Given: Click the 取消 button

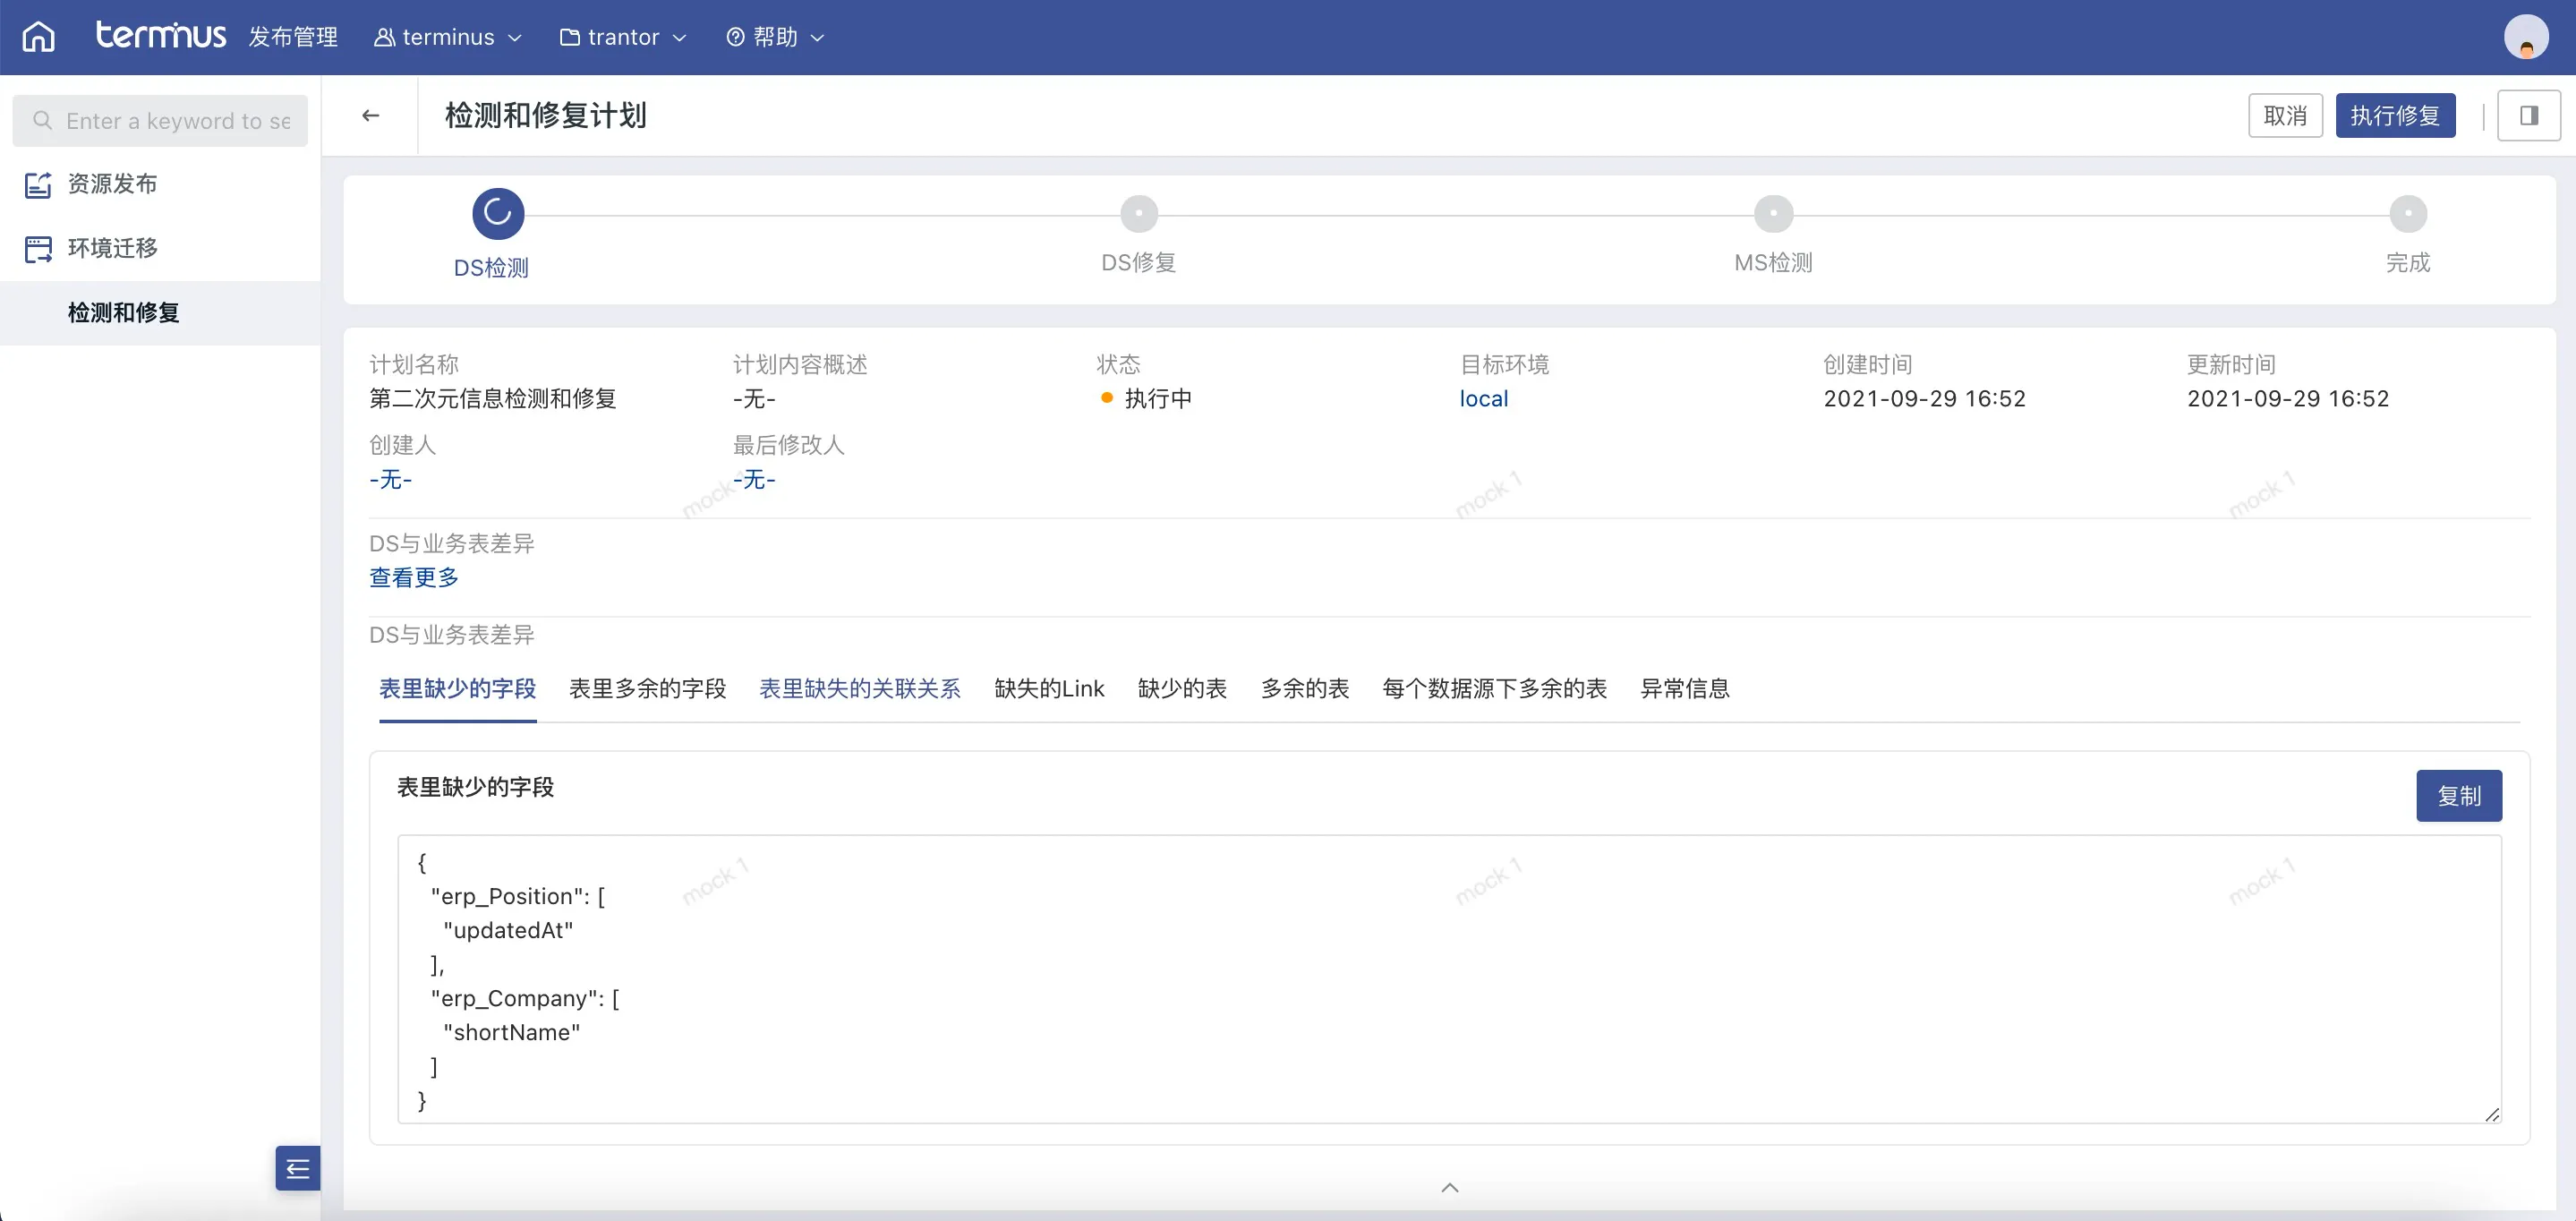Looking at the screenshot, I should (2285, 116).
